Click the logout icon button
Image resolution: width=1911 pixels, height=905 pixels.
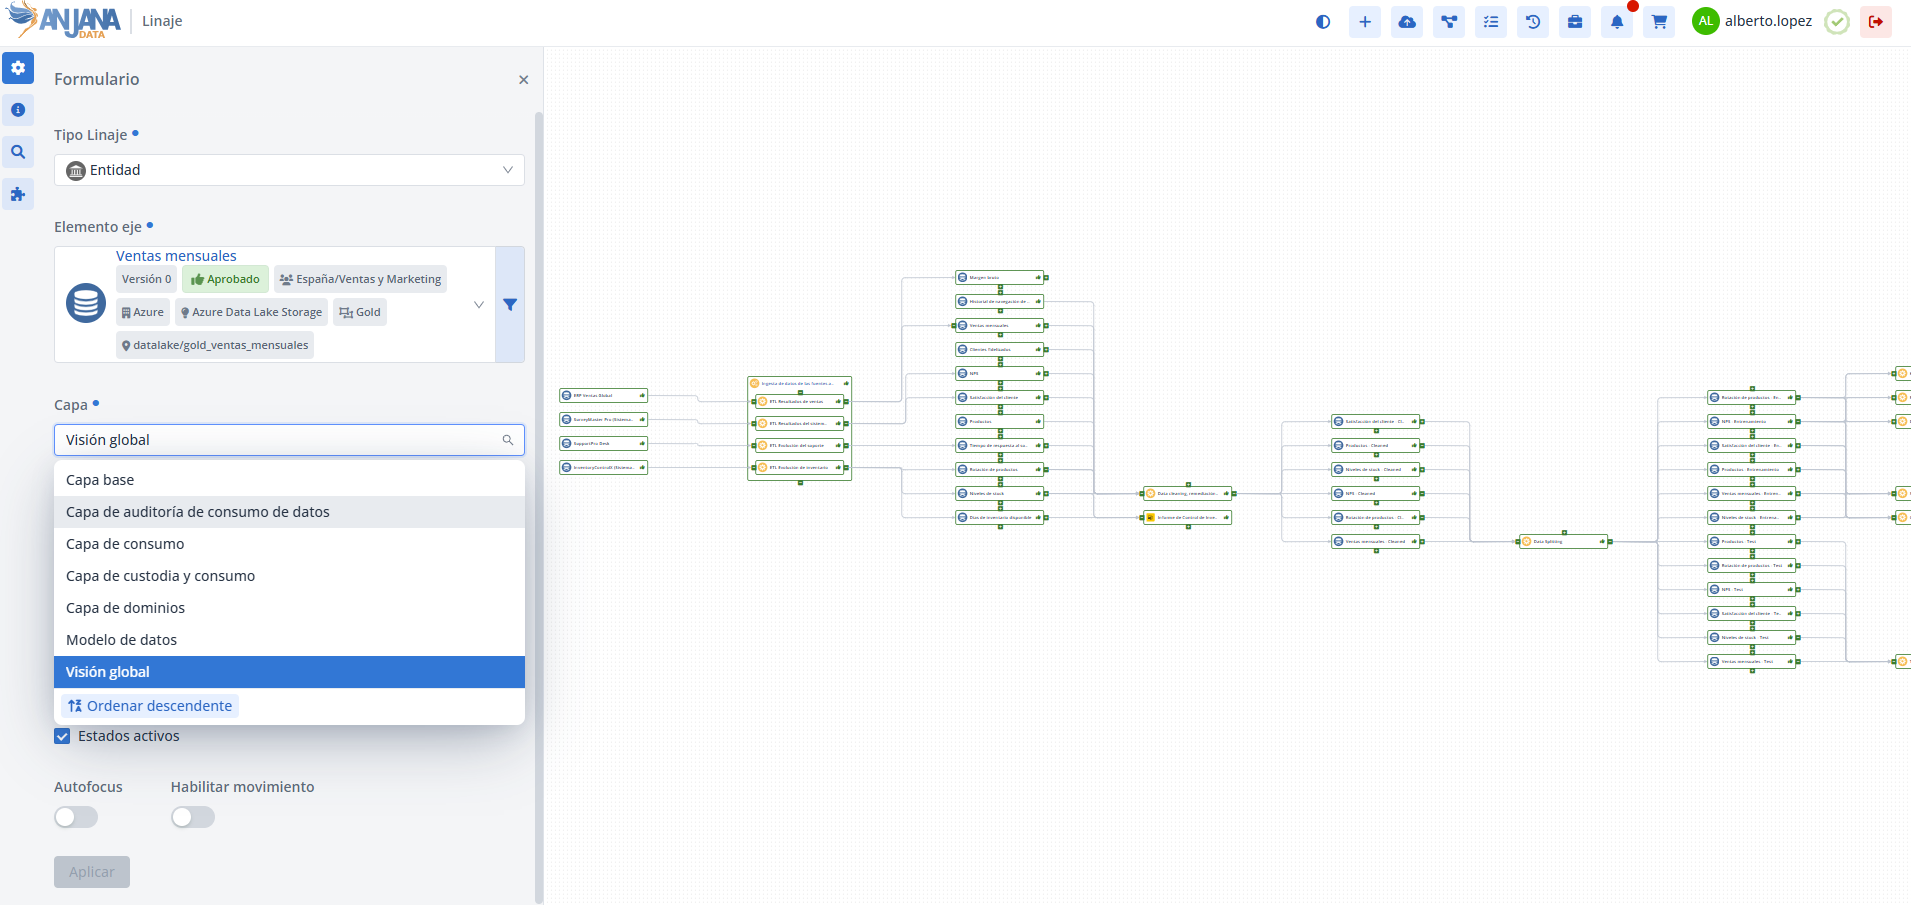[x=1875, y=22]
